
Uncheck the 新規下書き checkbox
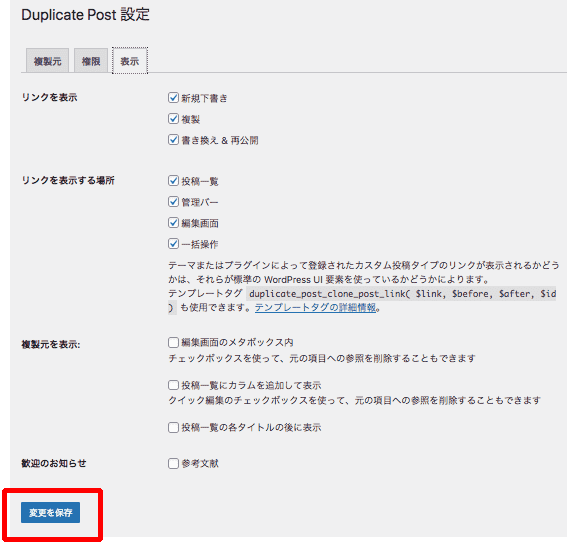coord(173,98)
